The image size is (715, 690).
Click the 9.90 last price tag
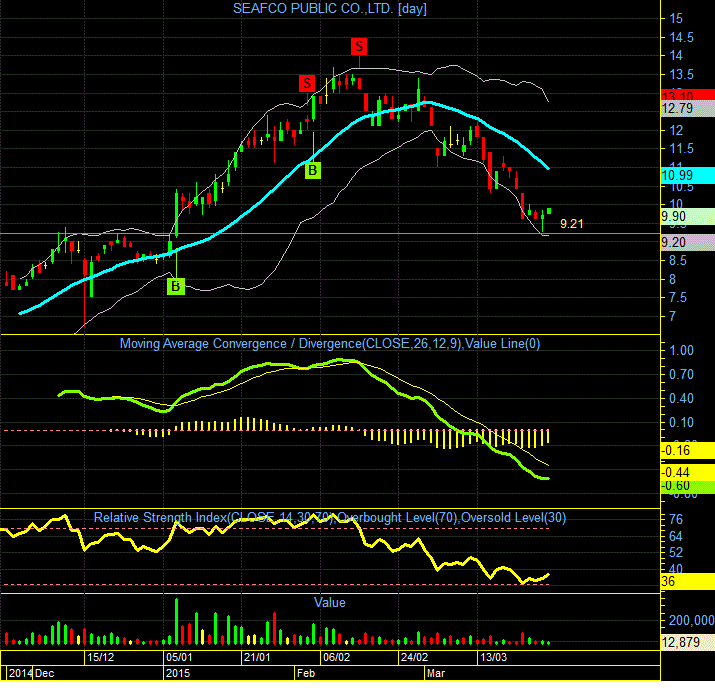pos(688,217)
